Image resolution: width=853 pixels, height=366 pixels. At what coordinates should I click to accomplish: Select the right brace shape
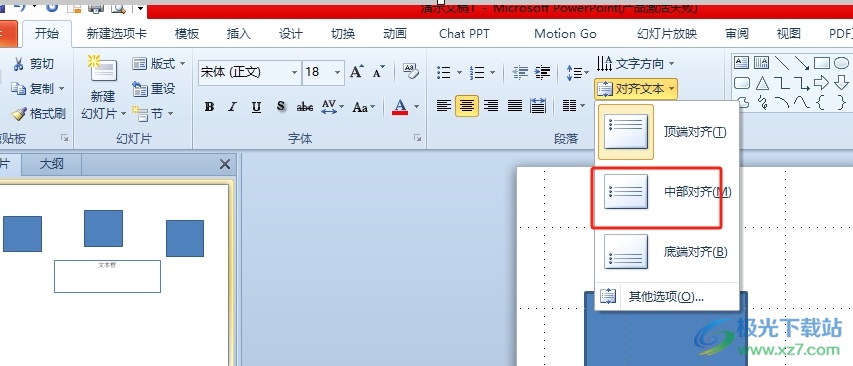pos(842,102)
